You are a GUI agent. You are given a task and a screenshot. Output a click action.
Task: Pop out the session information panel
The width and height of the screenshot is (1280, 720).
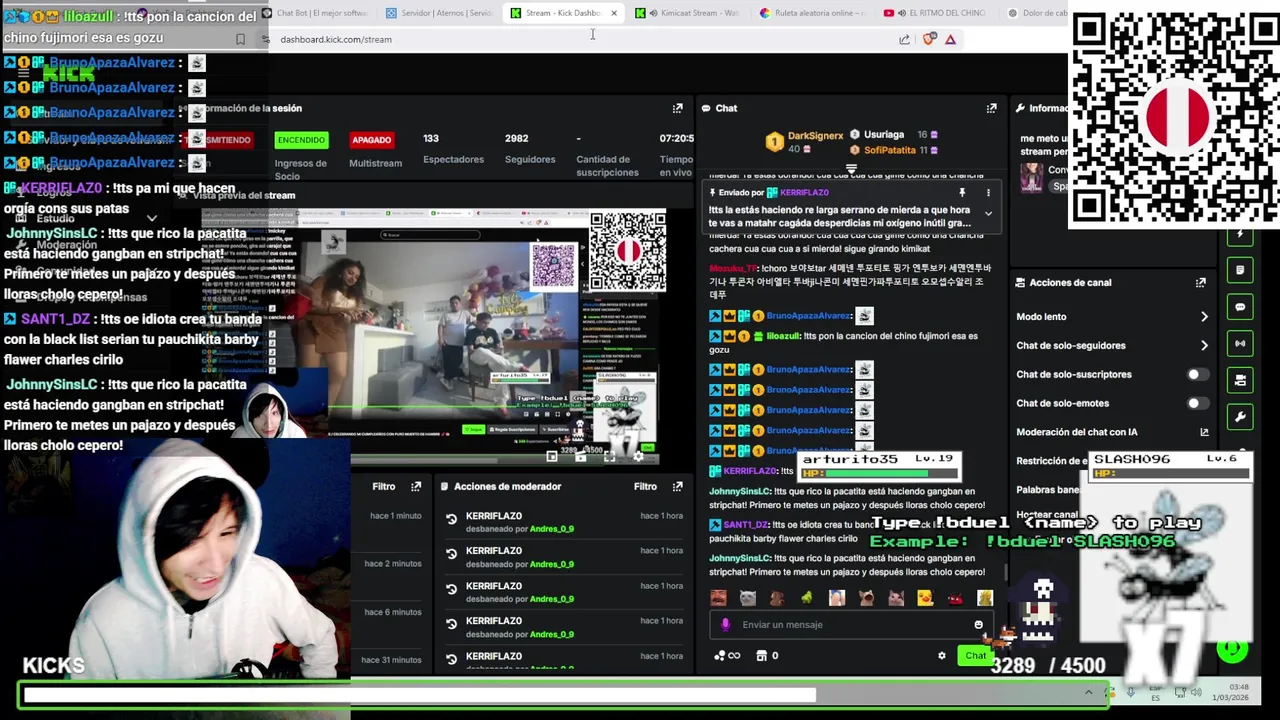[x=677, y=108]
